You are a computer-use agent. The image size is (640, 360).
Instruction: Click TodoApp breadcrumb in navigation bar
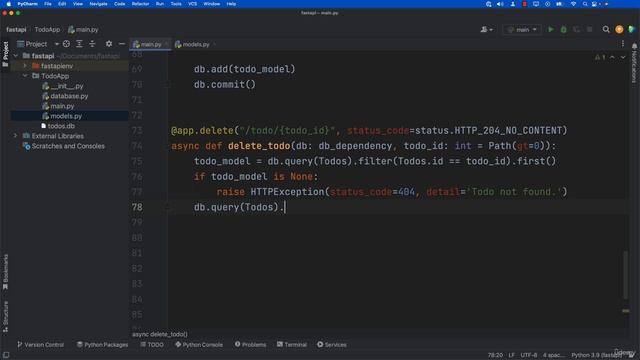(x=47, y=29)
